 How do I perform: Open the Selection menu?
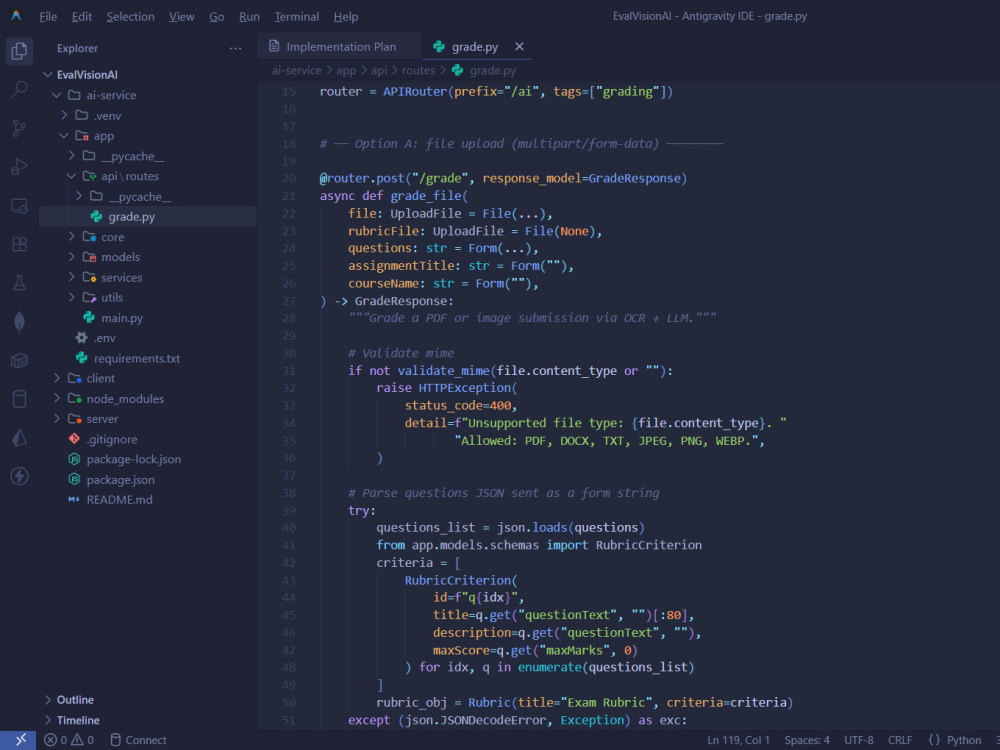pos(130,17)
